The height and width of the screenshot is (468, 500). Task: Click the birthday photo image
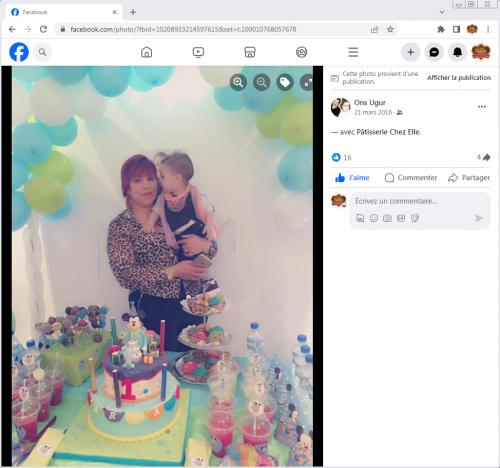[x=162, y=266]
